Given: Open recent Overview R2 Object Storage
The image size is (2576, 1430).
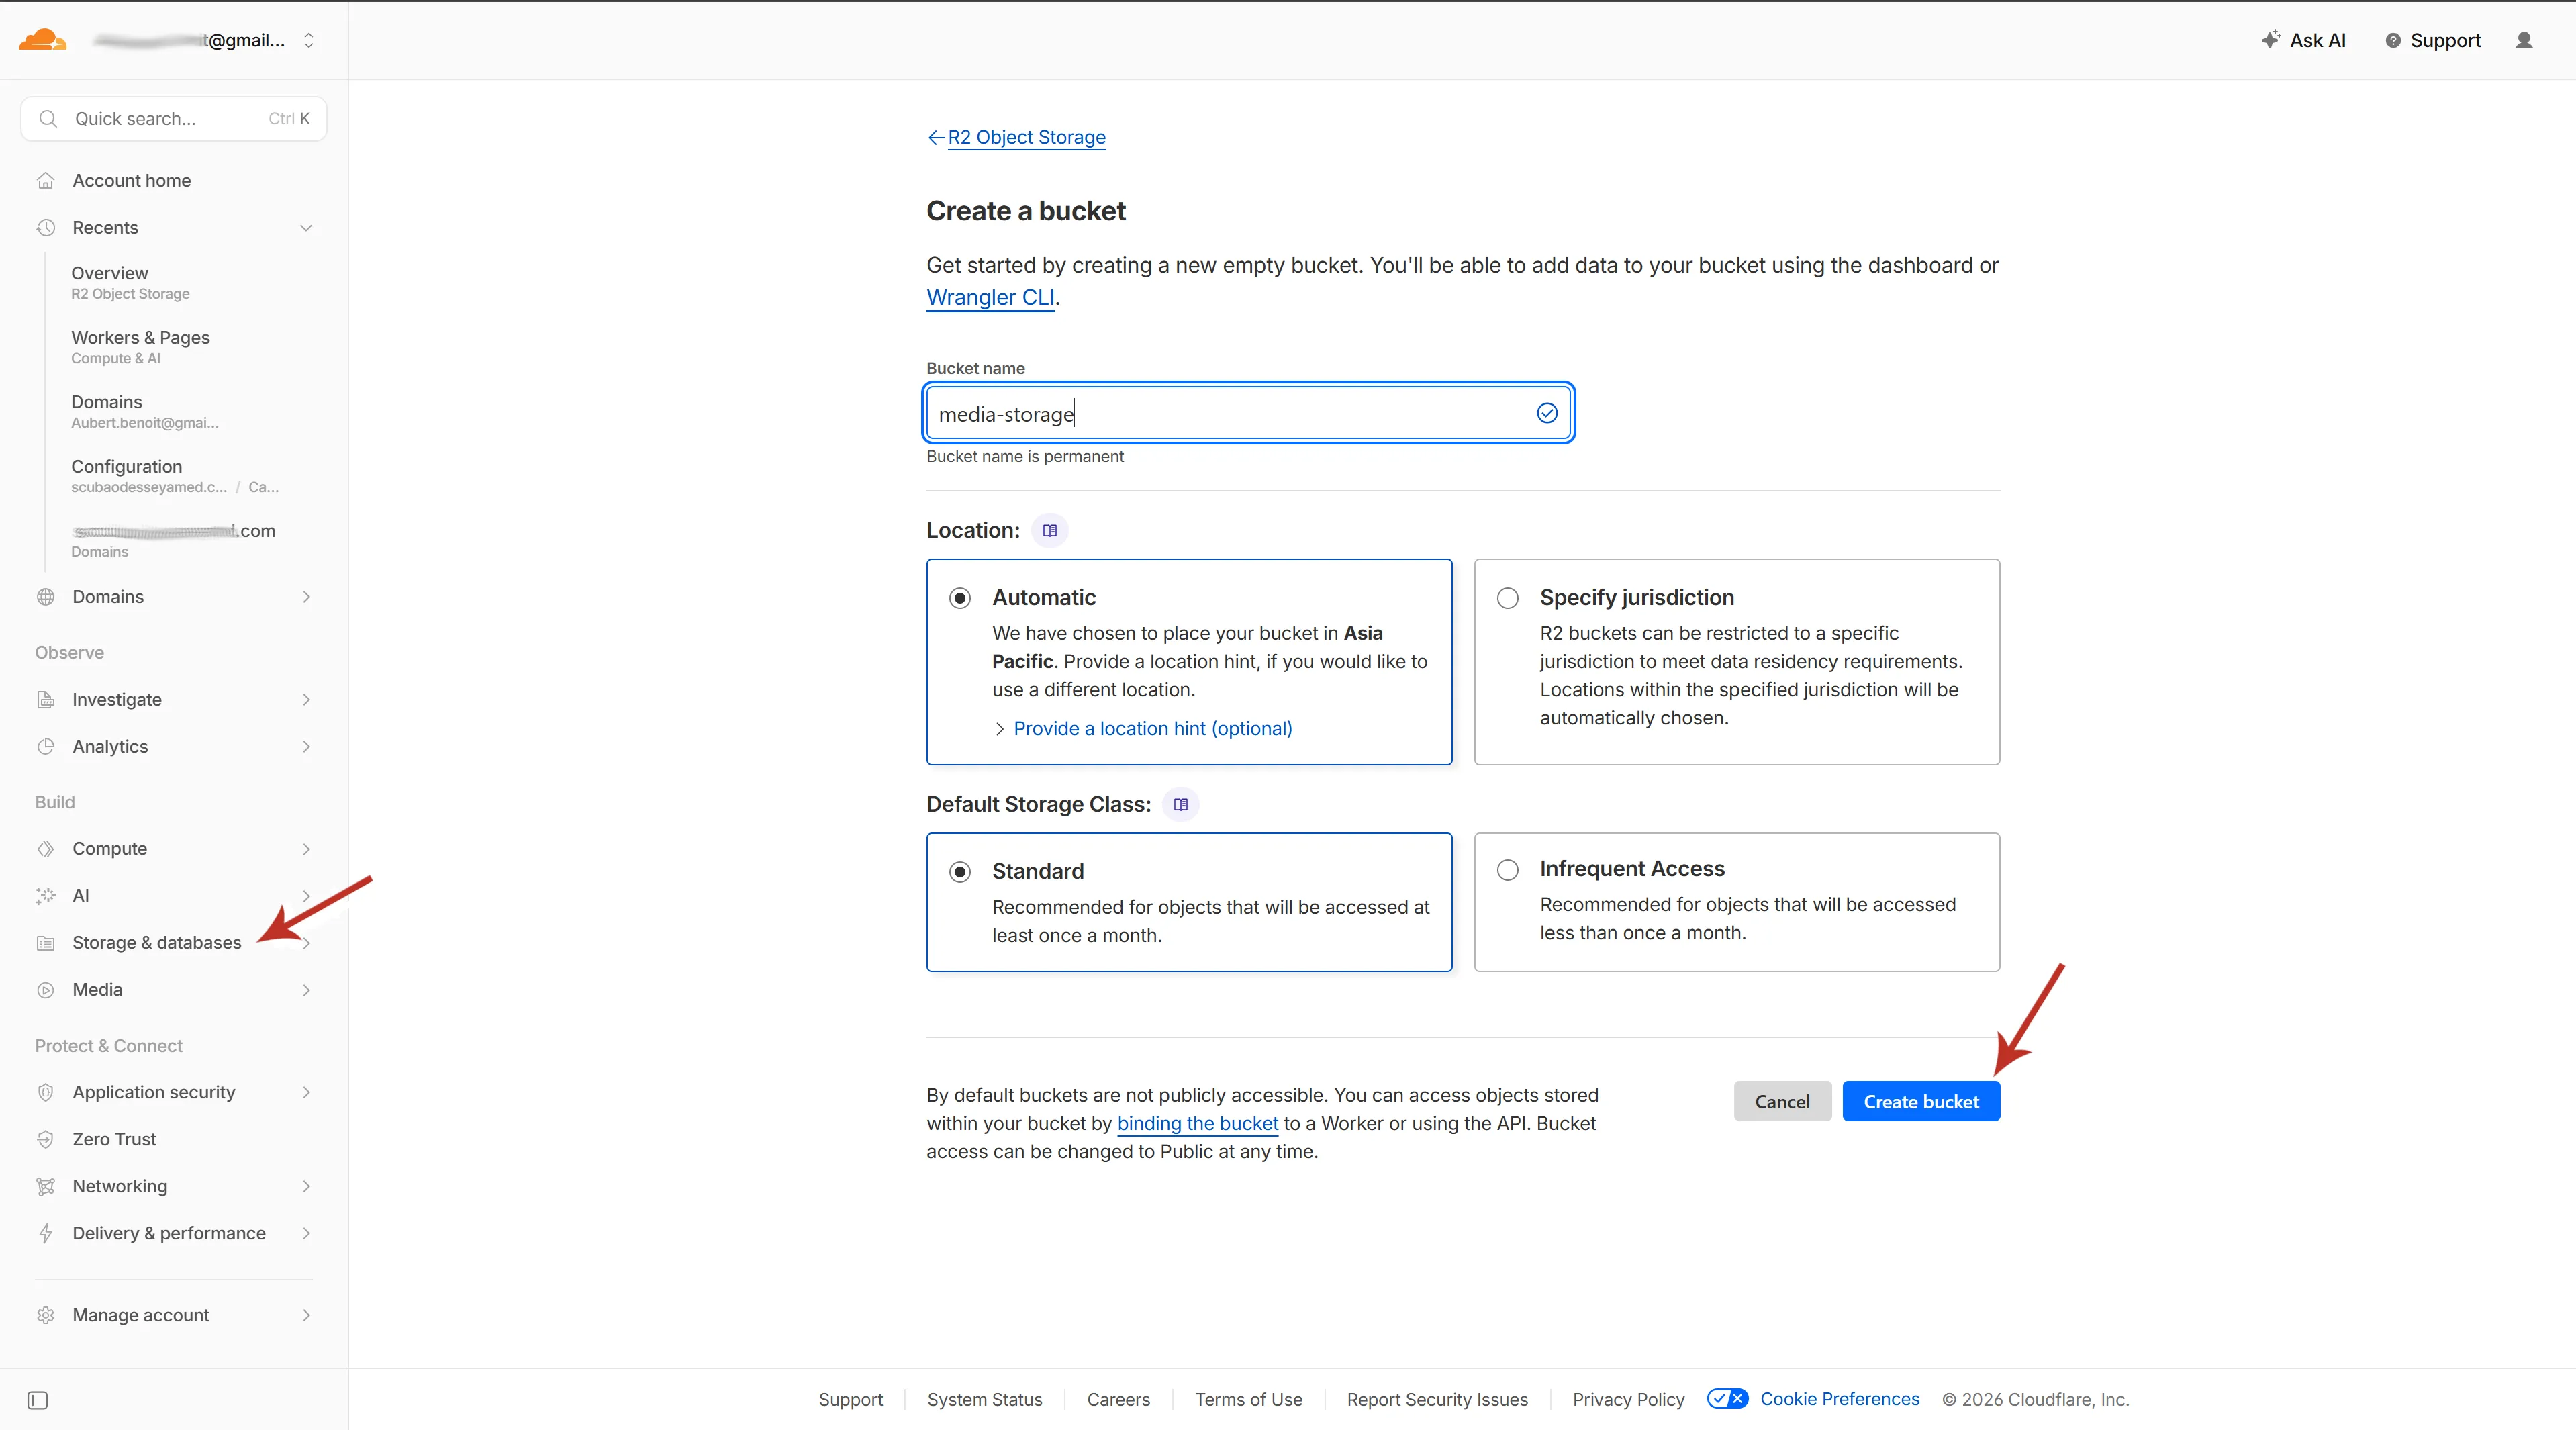Looking at the screenshot, I should coord(130,282).
